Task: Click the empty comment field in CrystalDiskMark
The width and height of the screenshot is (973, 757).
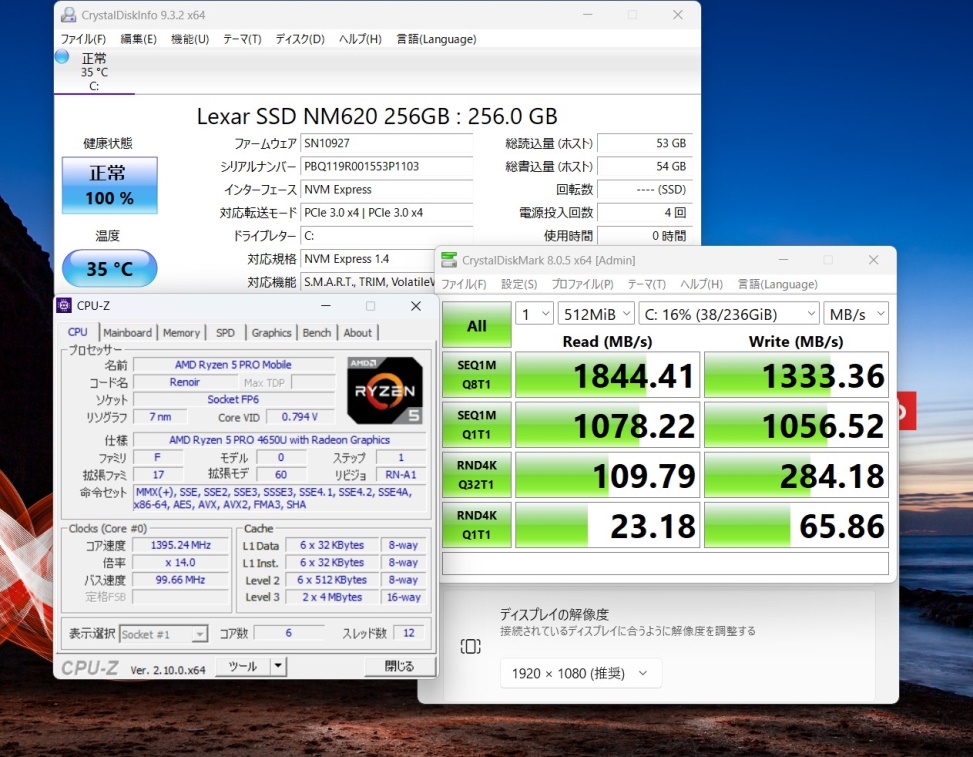Action: click(x=665, y=563)
